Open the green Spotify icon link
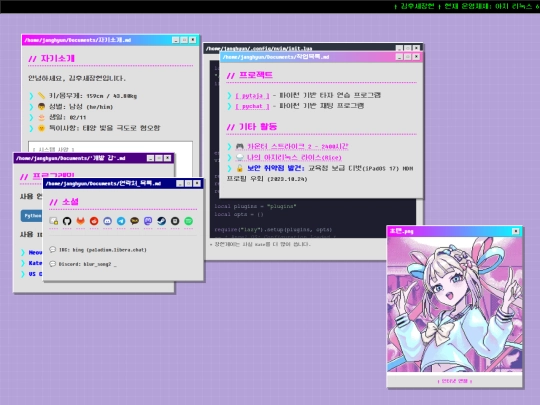This screenshot has height=405, width=540. pos(188,221)
